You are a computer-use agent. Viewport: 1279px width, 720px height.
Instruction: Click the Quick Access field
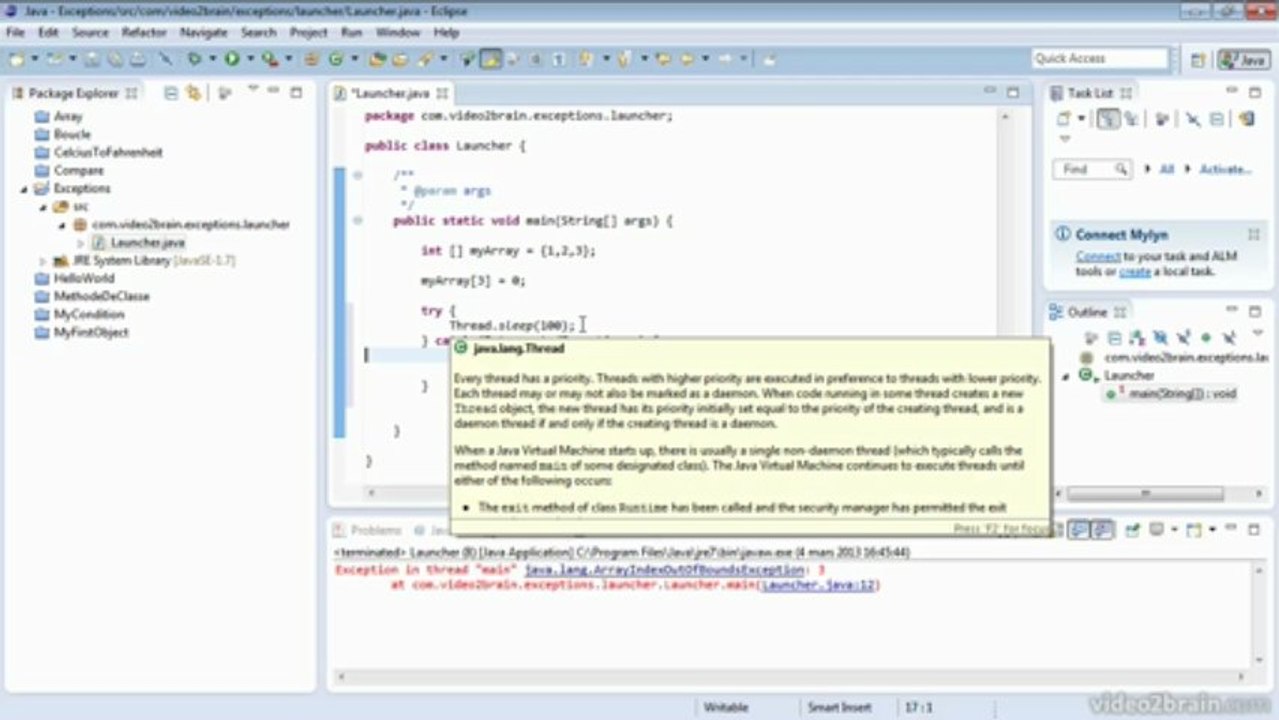click(x=1099, y=59)
